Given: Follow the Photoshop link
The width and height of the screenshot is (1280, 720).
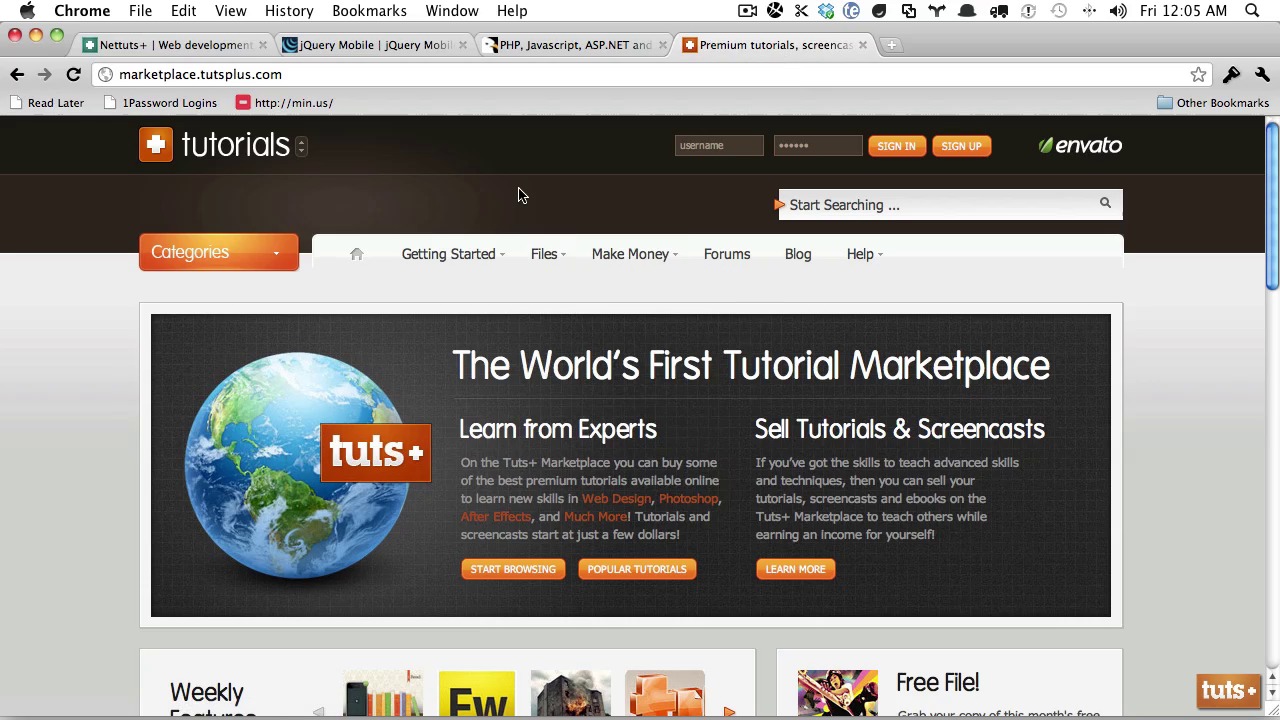Looking at the screenshot, I should click(688, 498).
